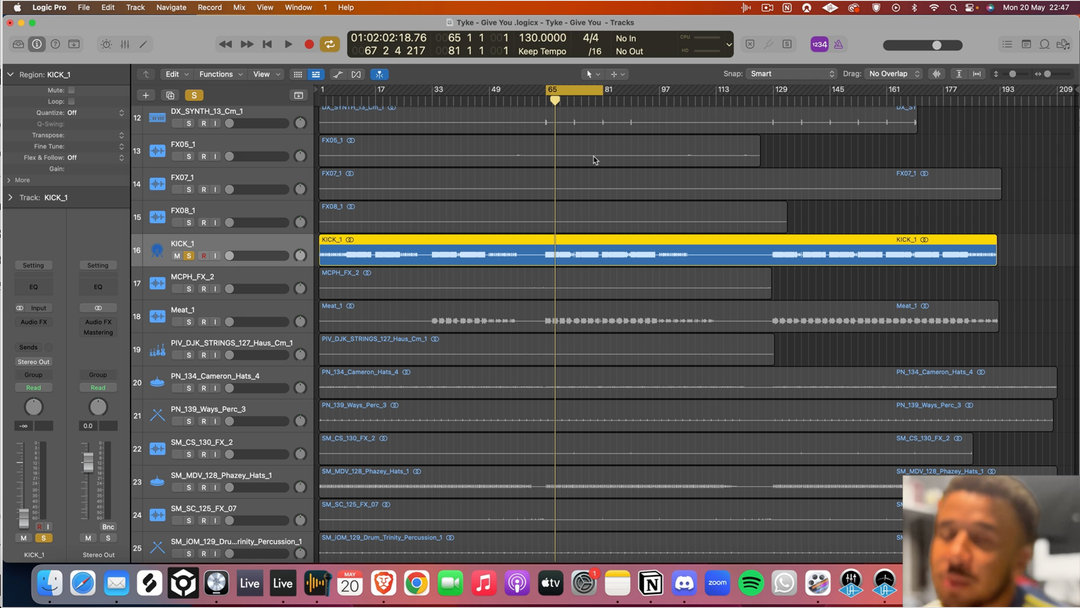The width and height of the screenshot is (1080, 608).
Task: Click the EQ button on Stereo Out strip
Action: tap(97, 287)
